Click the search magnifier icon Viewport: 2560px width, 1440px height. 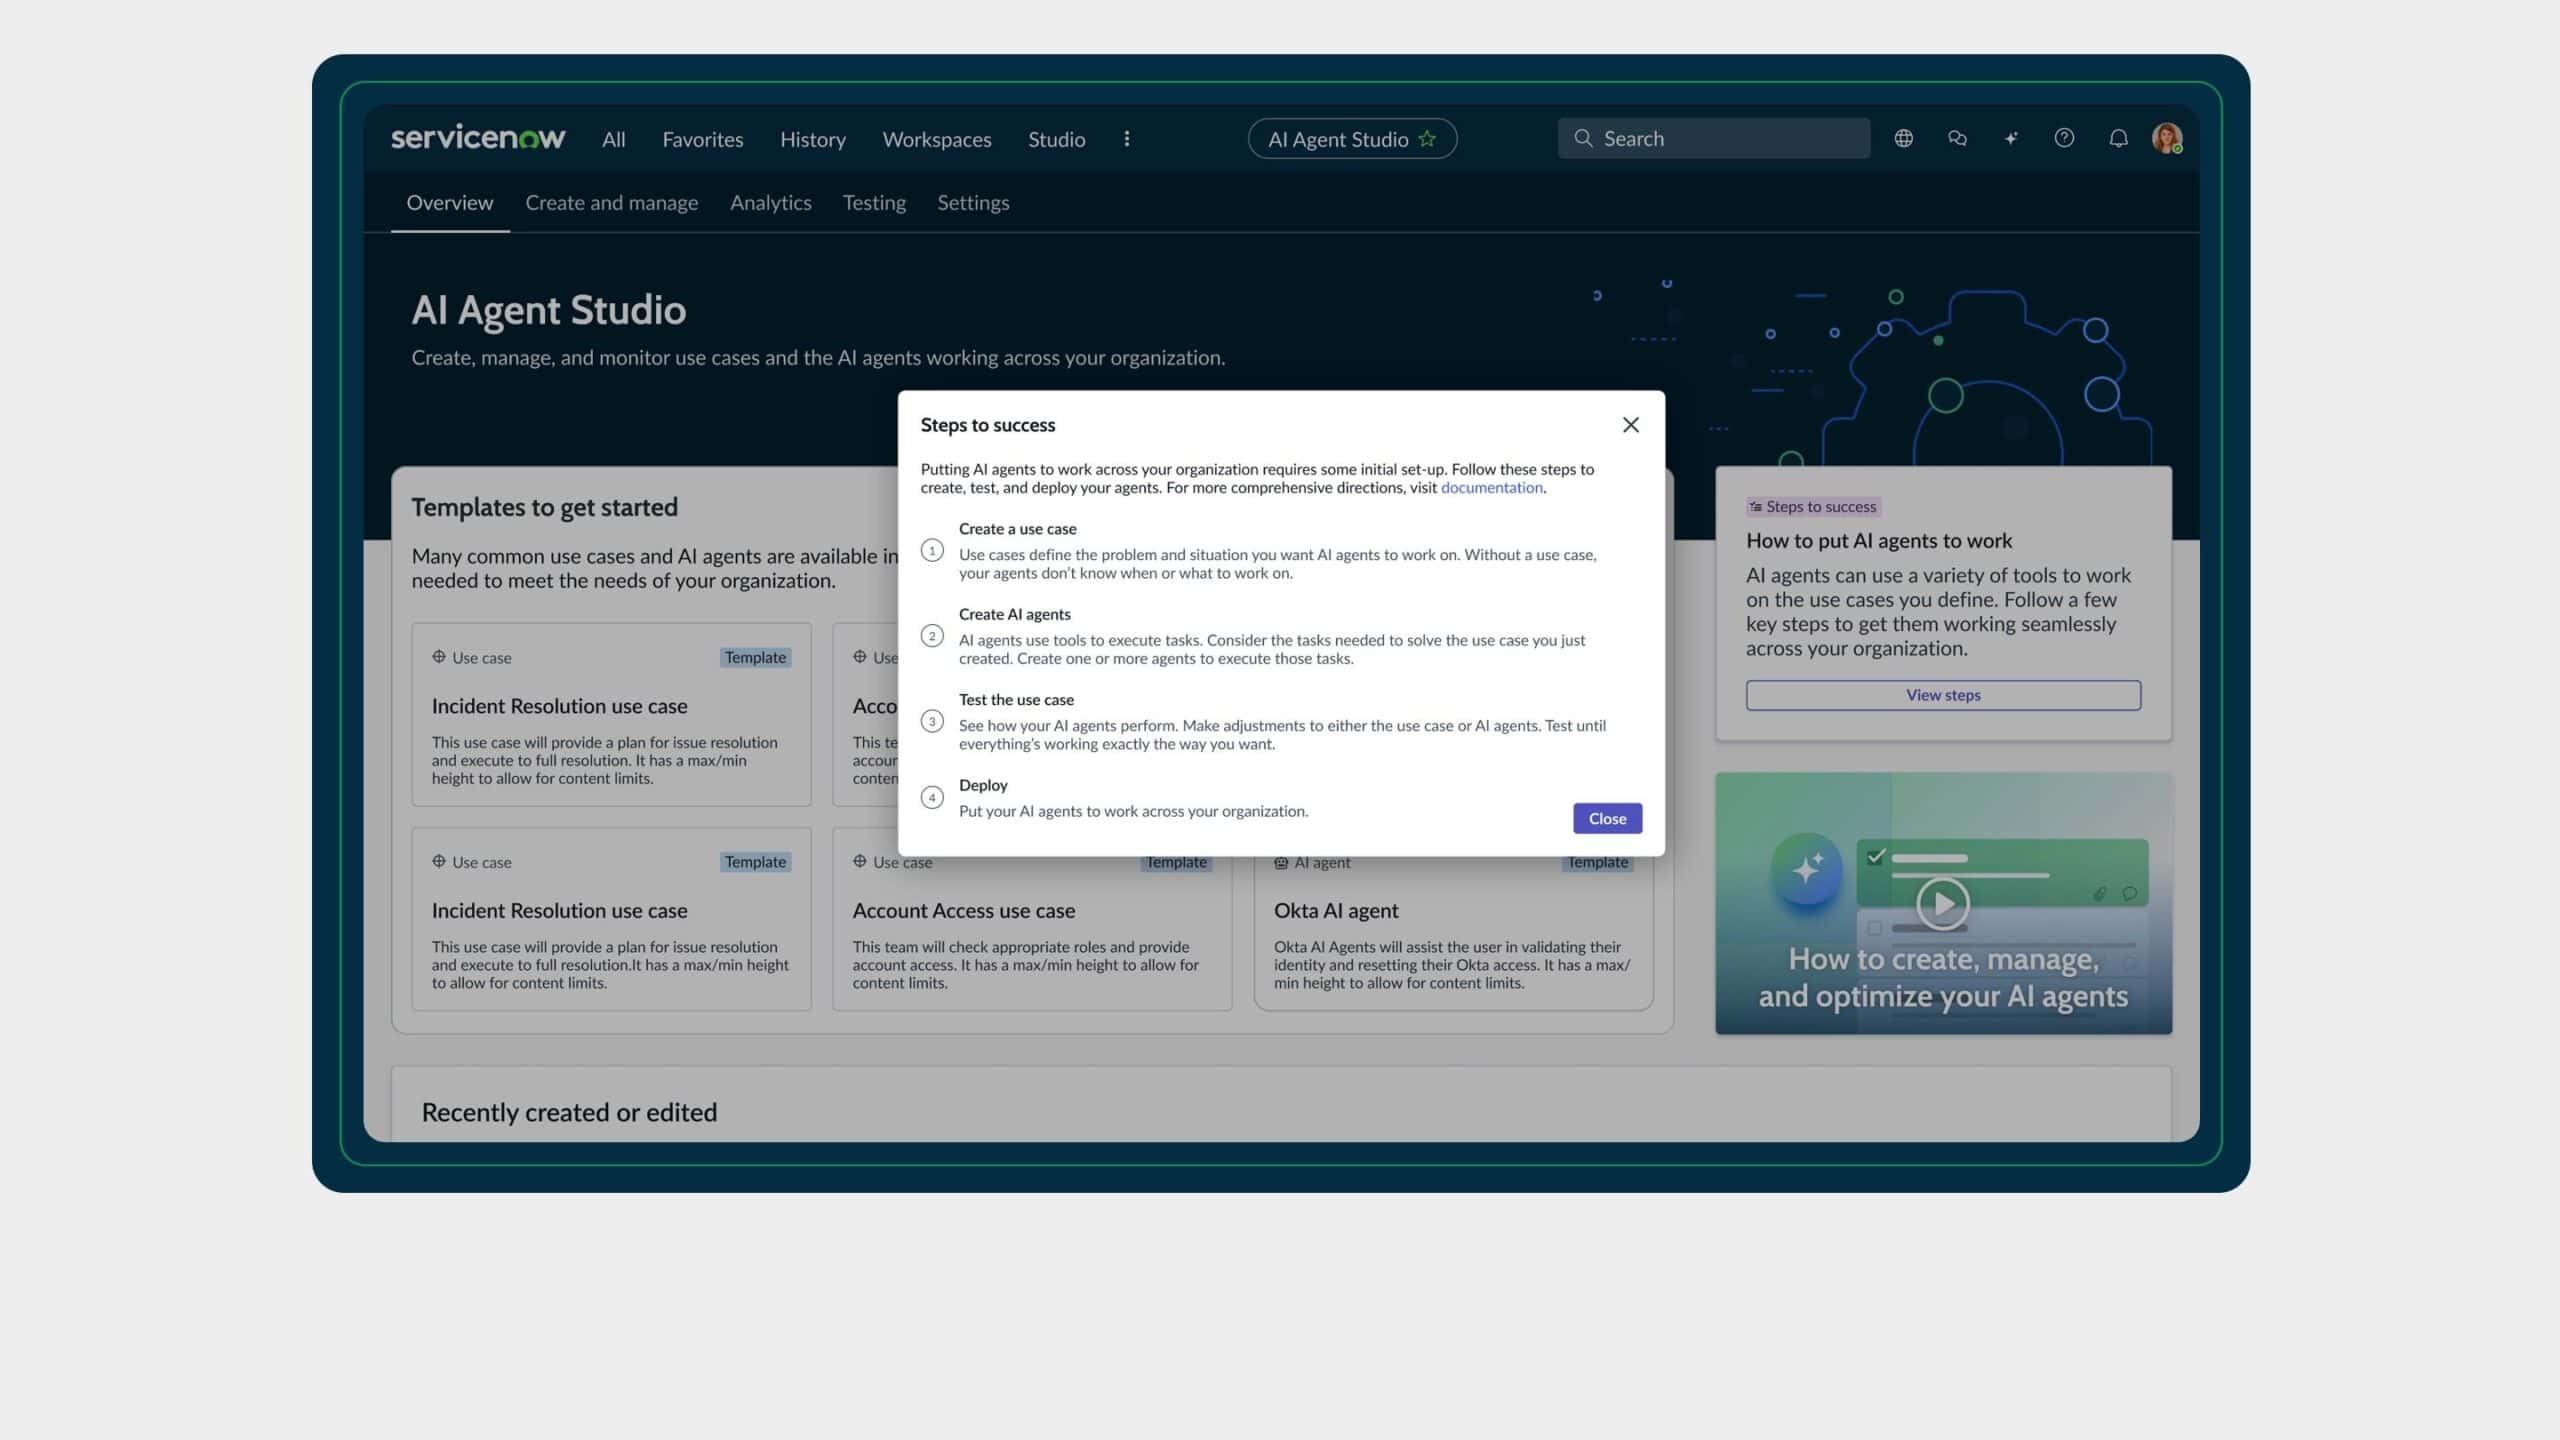1583,138
